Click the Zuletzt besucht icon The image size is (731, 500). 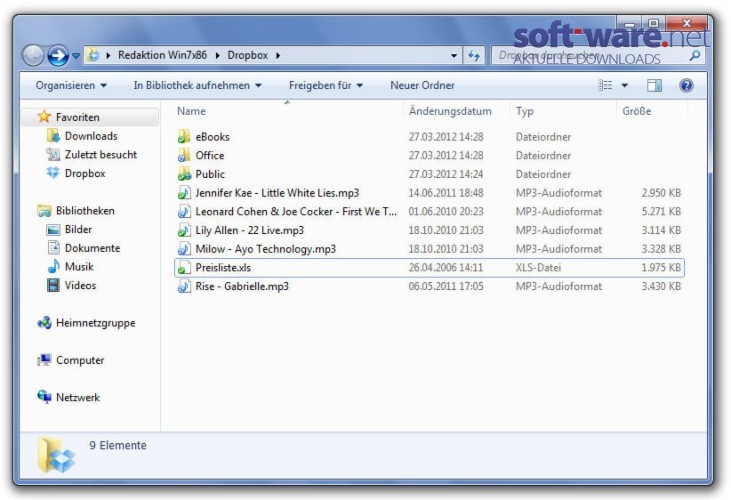(x=53, y=154)
